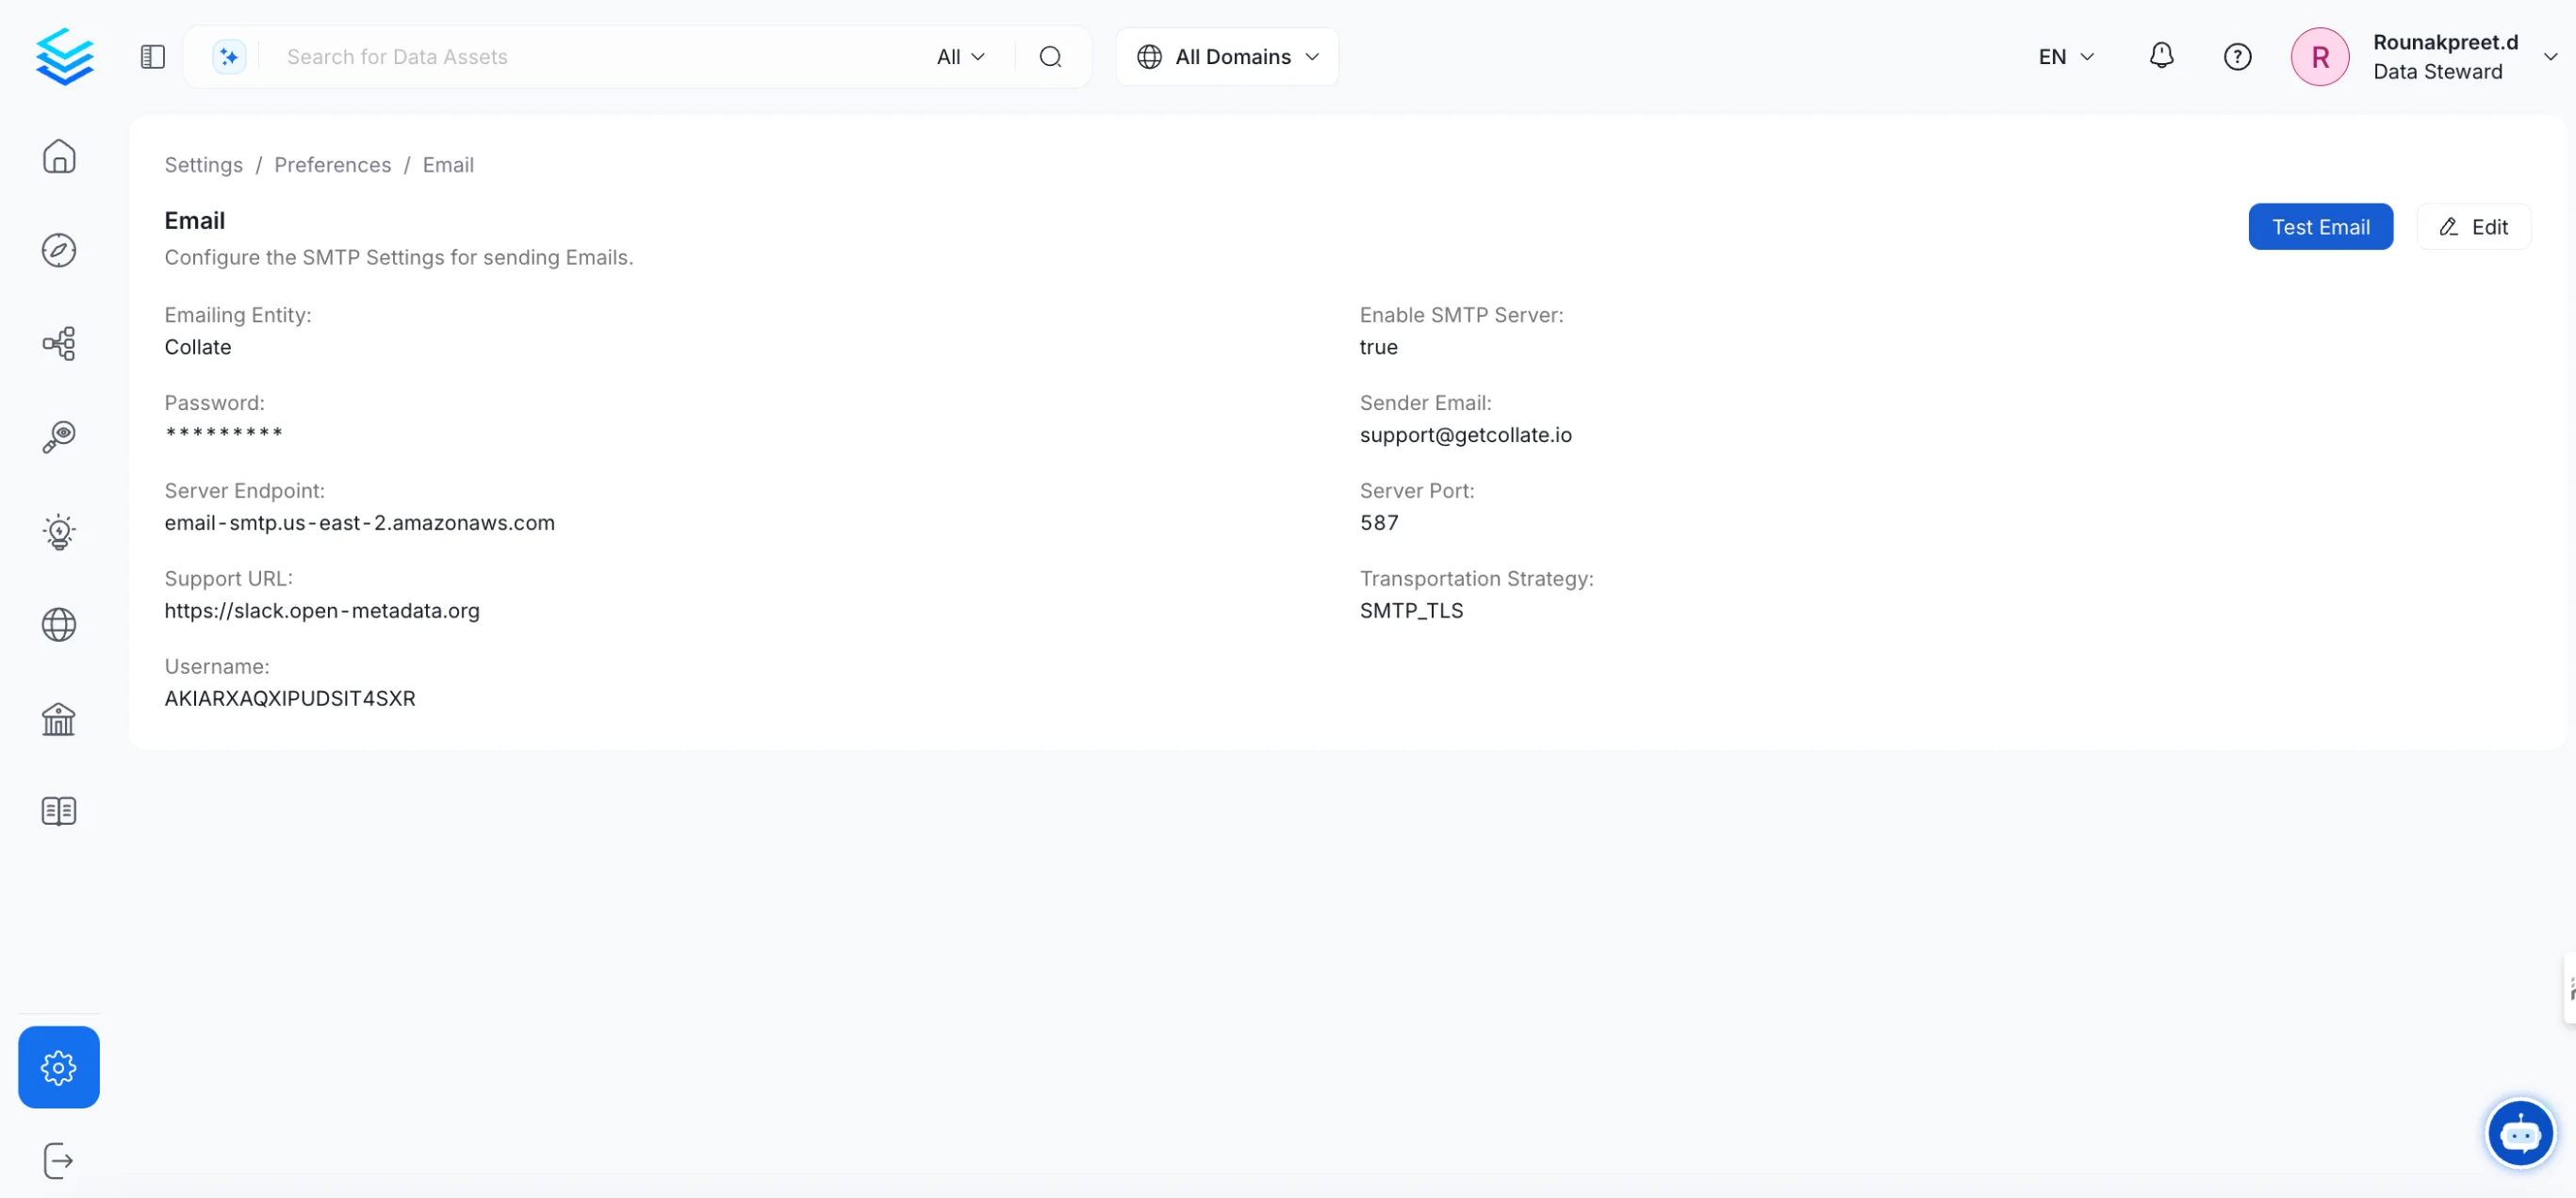Go to Preferences breadcrumb
2576x1198 pixels.
[333, 165]
